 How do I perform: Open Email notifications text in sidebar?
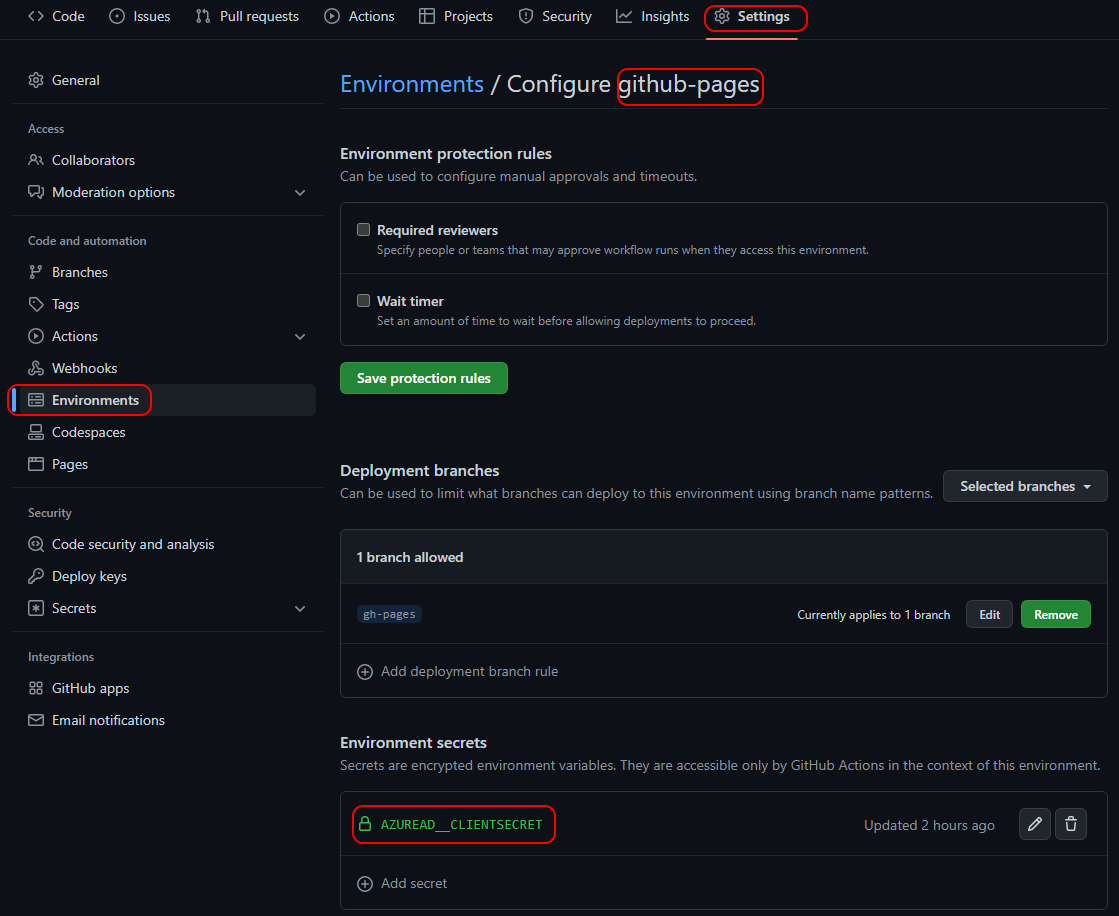tap(108, 720)
